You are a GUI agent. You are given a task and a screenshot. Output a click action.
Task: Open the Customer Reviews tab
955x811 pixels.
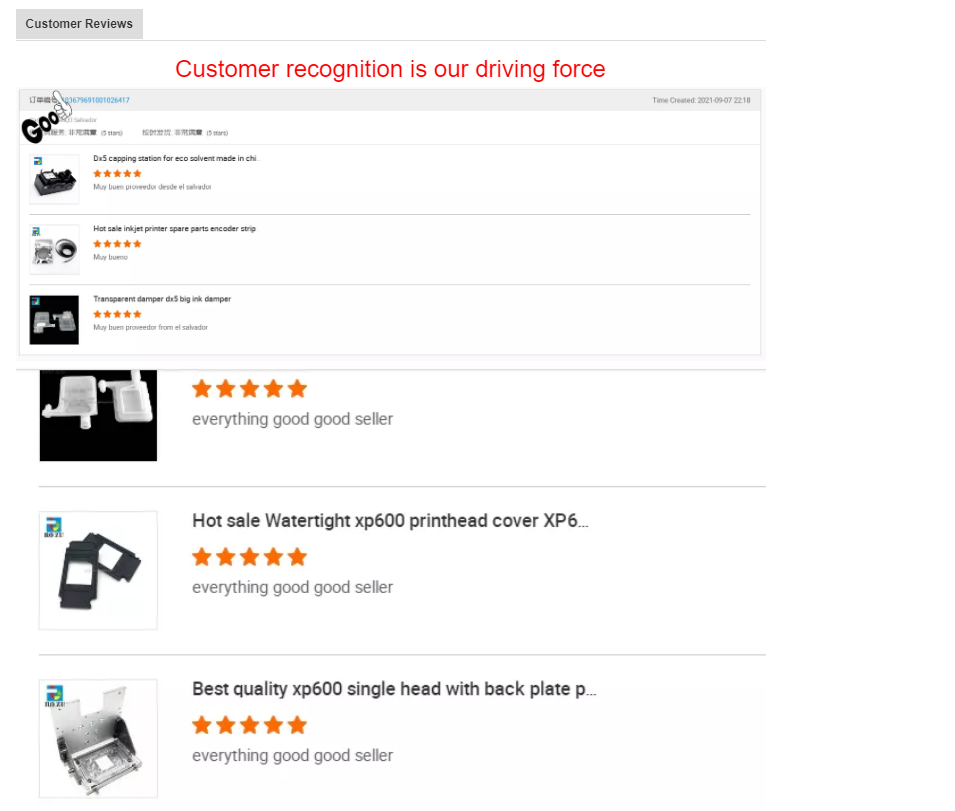tap(79, 24)
